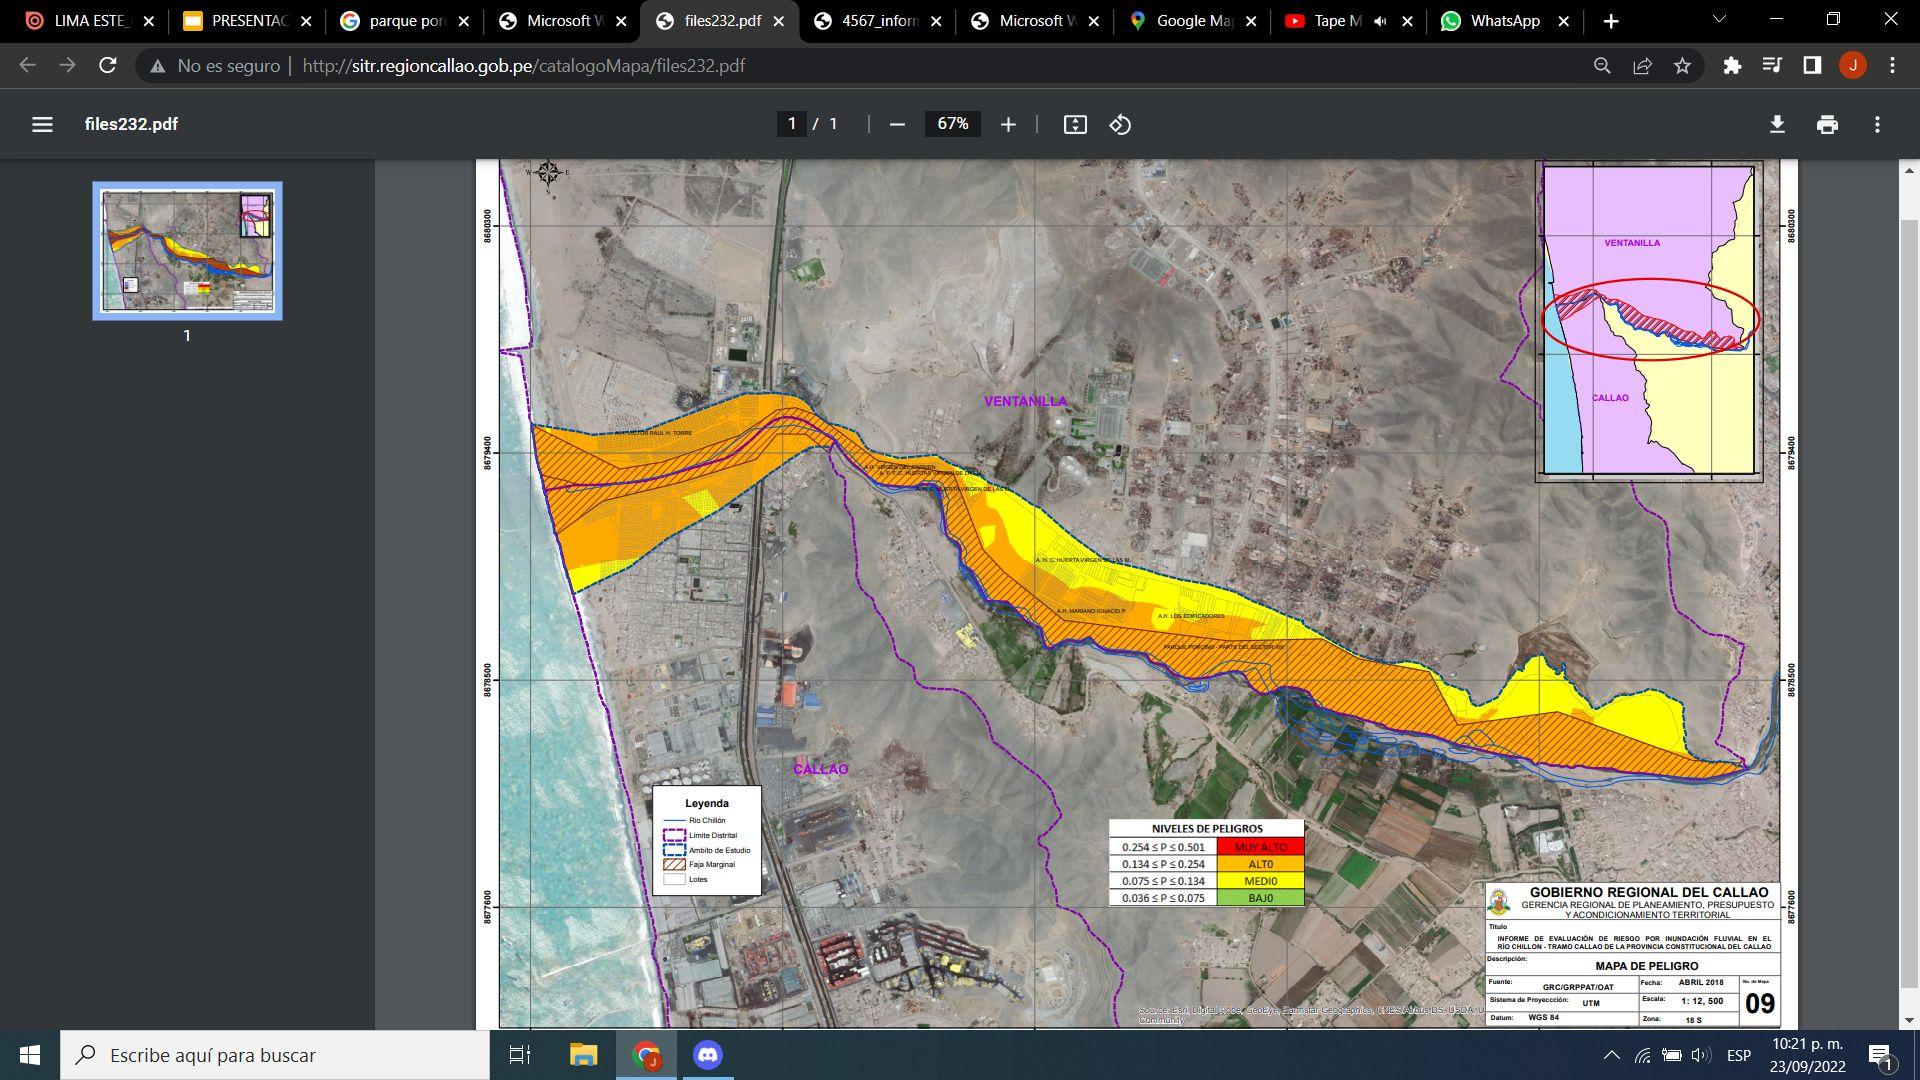Mute the Tape YouTube tab audio
Image resolution: width=1920 pixels, height=1080 pixels.
pos(1380,21)
